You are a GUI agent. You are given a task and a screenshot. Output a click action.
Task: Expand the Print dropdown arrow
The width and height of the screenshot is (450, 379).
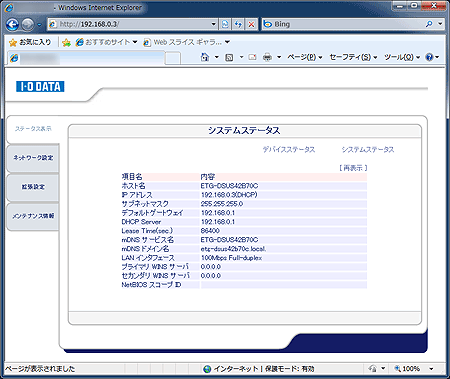point(279,57)
